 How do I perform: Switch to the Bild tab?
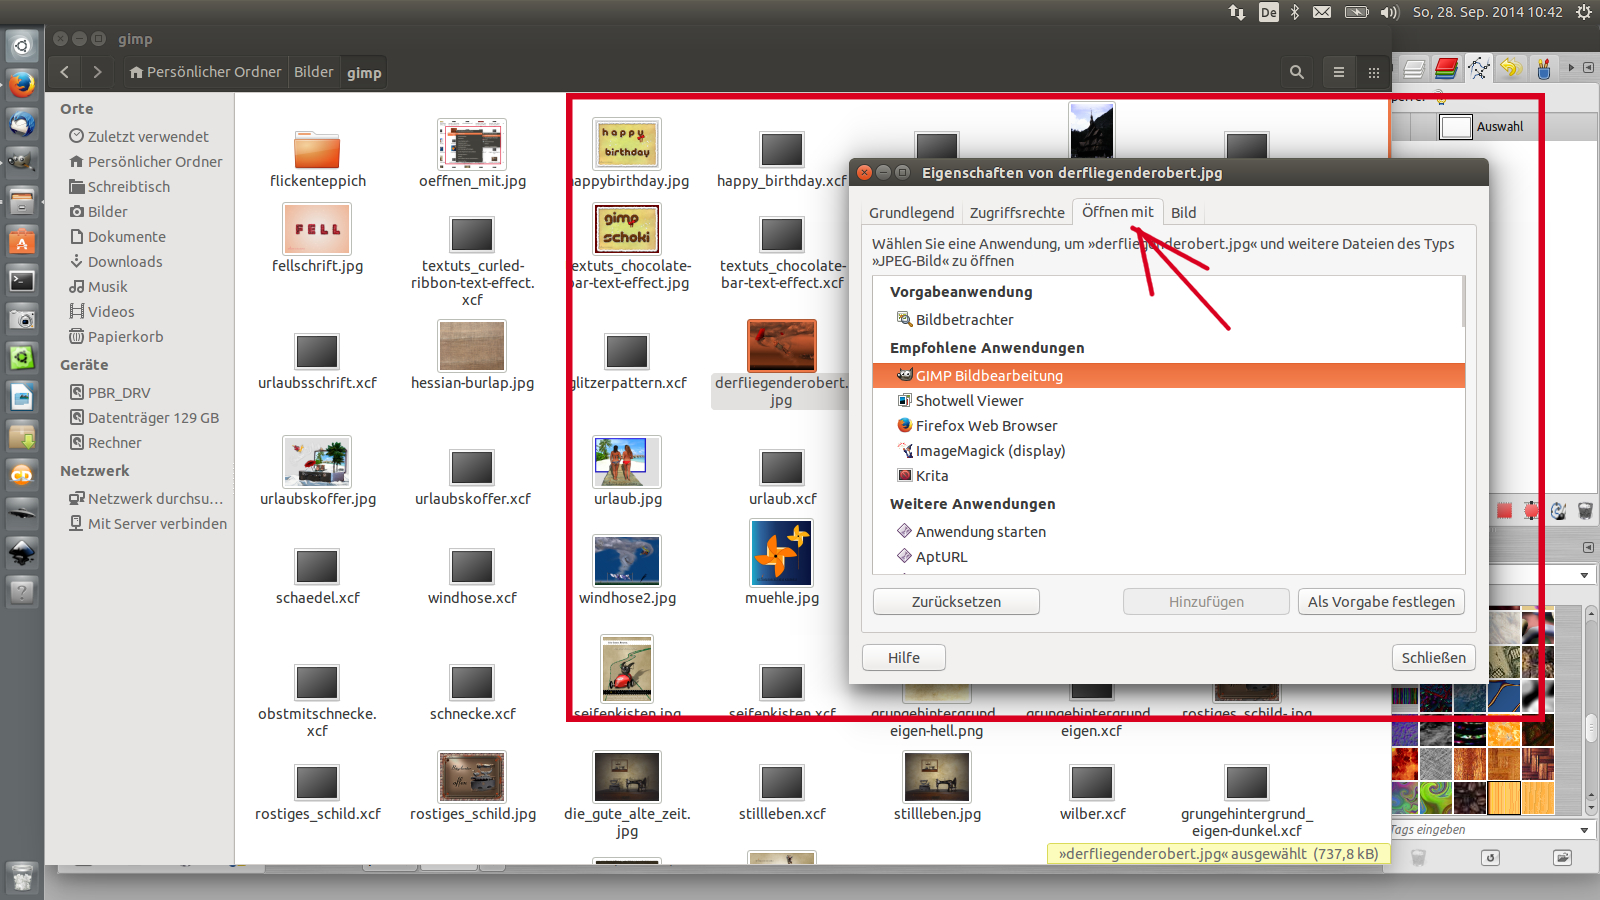click(1184, 213)
